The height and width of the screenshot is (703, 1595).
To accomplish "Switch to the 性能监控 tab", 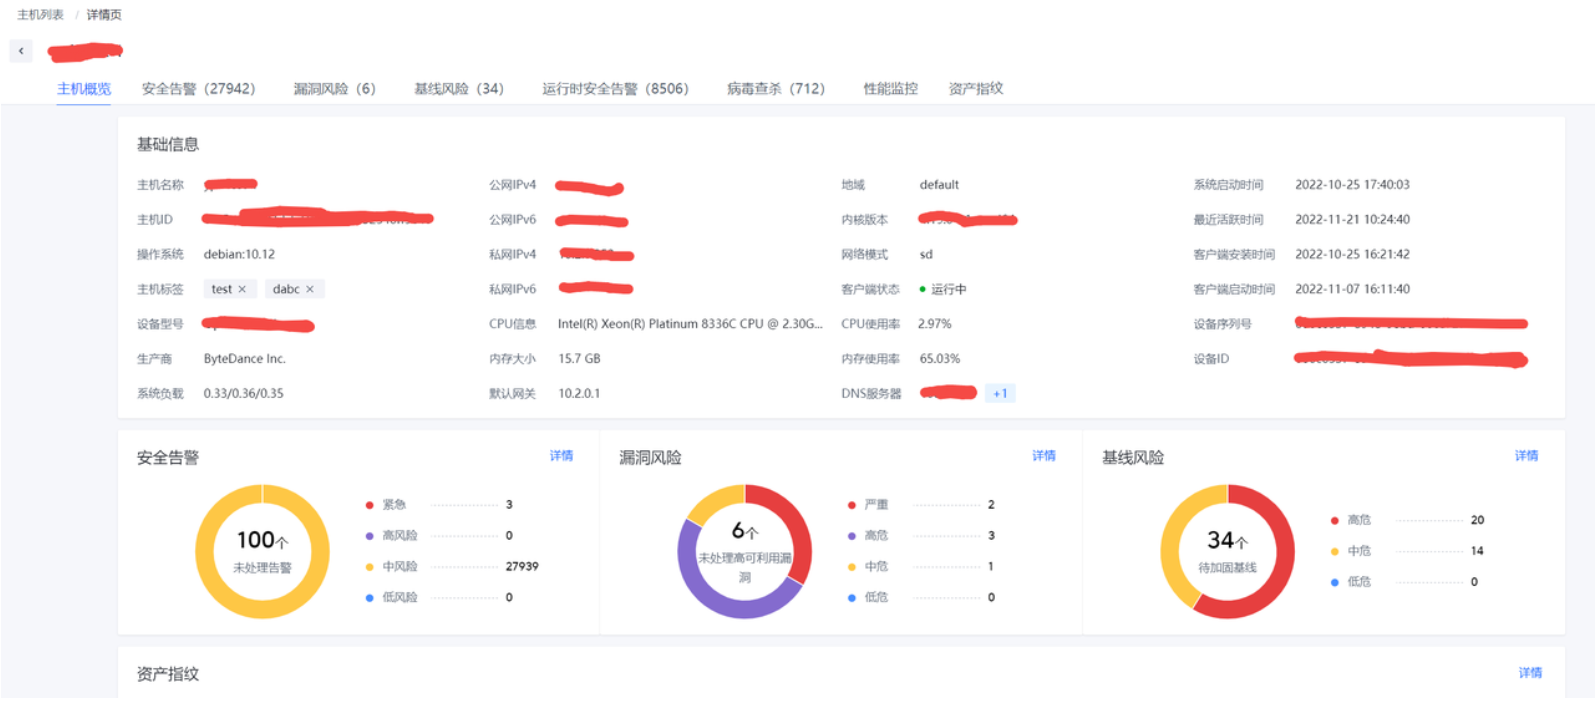I will tap(891, 89).
